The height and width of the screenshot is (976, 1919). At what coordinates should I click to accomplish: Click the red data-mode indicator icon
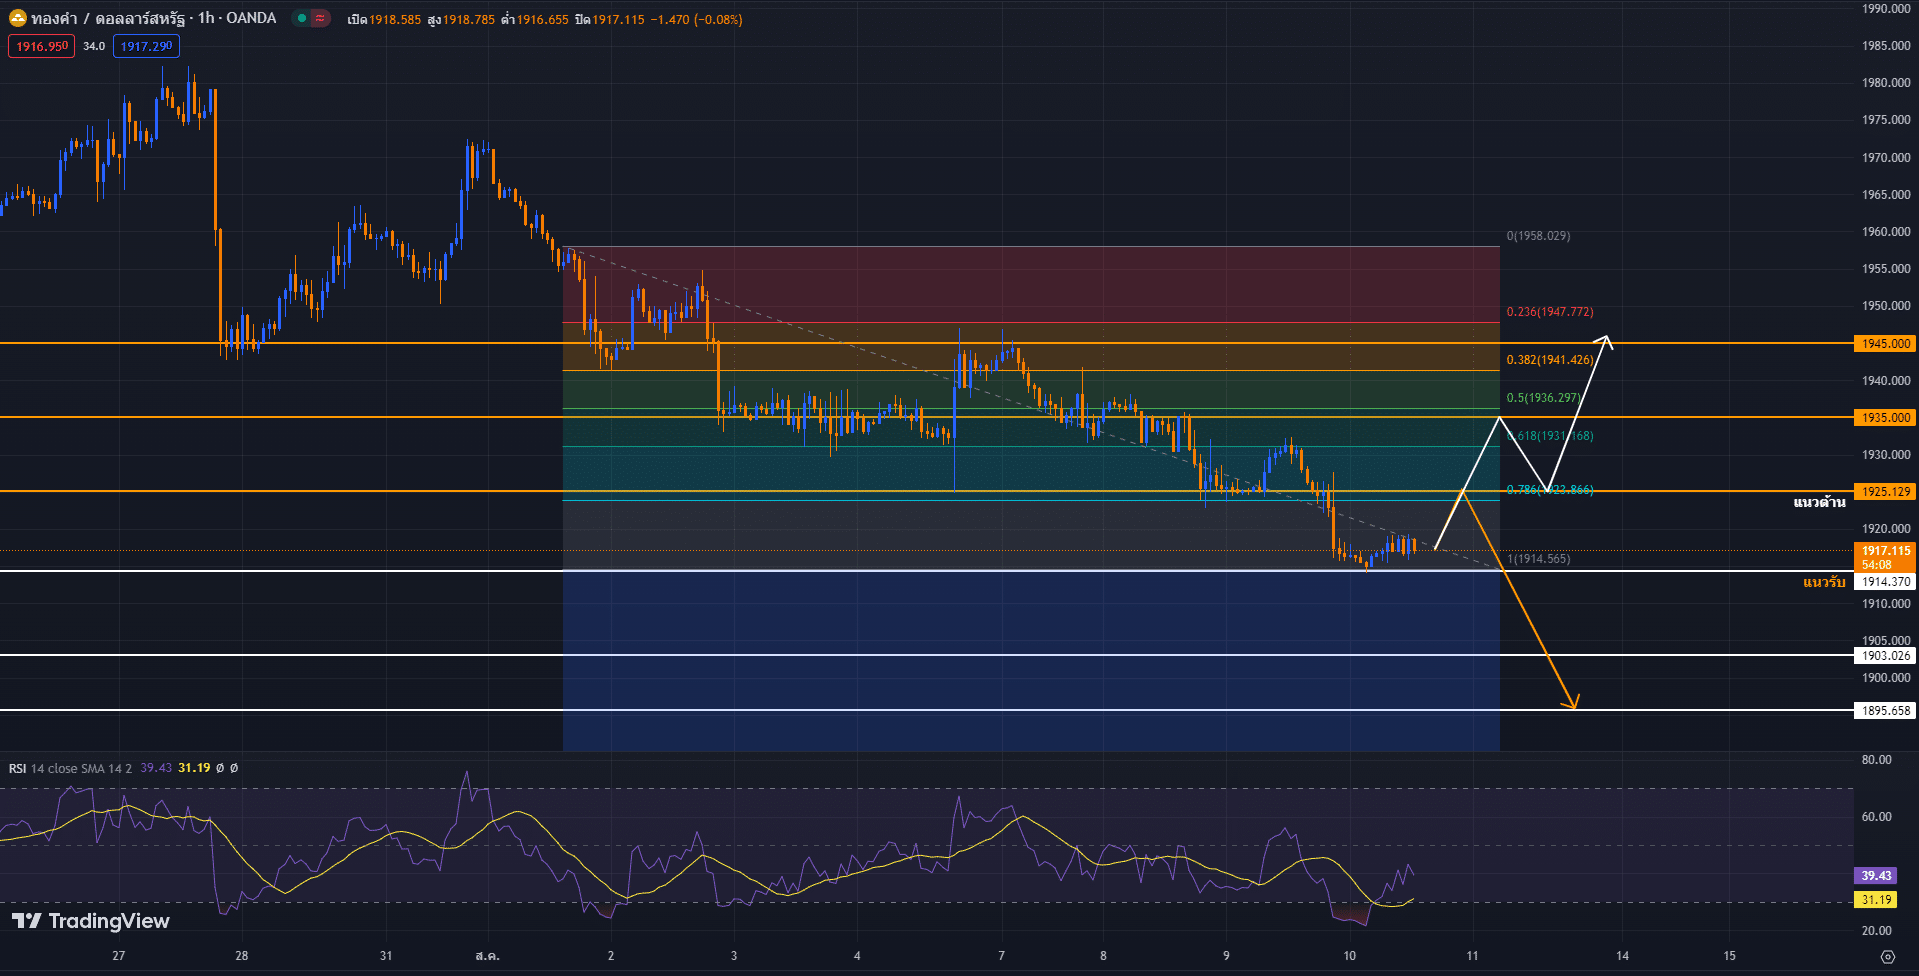(x=320, y=18)
